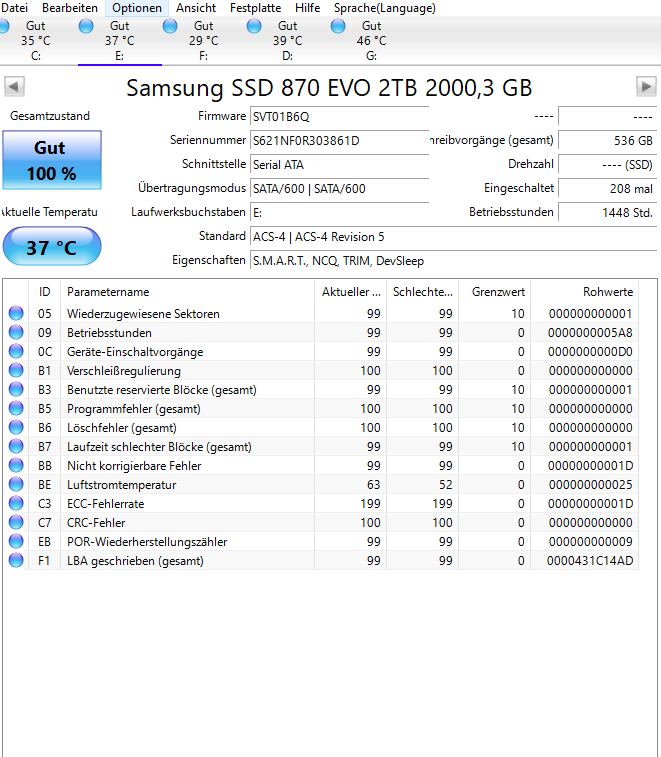Click status orb of Wiederzugewiesene Sektoren row

(16, 313)
